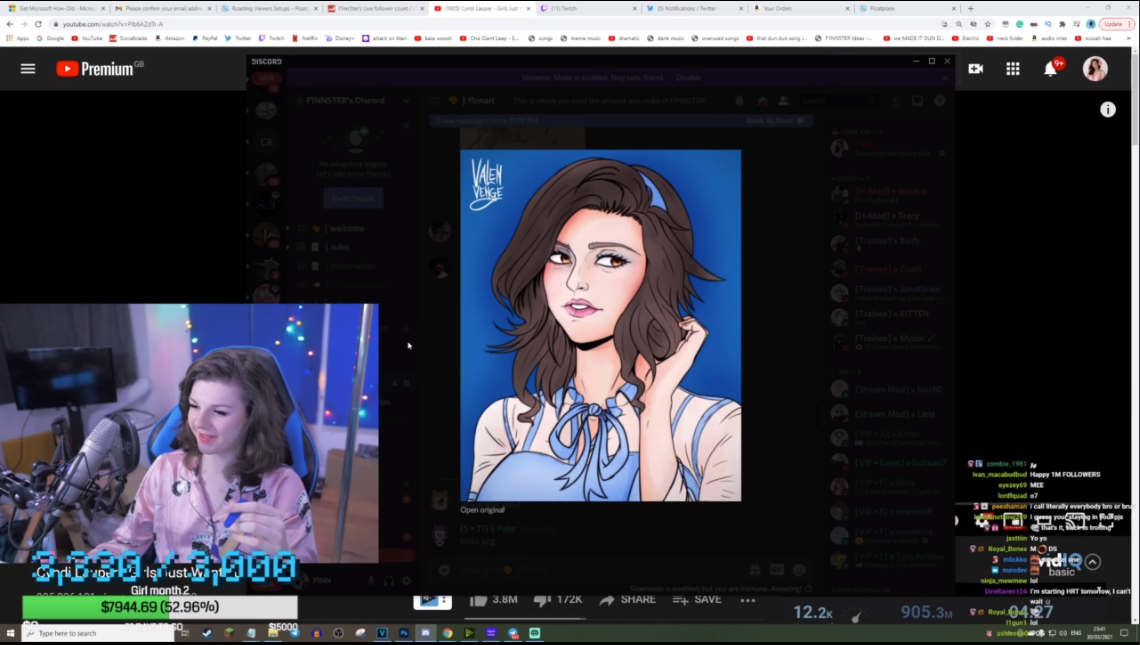
Task: Switch to the Notifications / Twitter tab
Action: (694, 9)
